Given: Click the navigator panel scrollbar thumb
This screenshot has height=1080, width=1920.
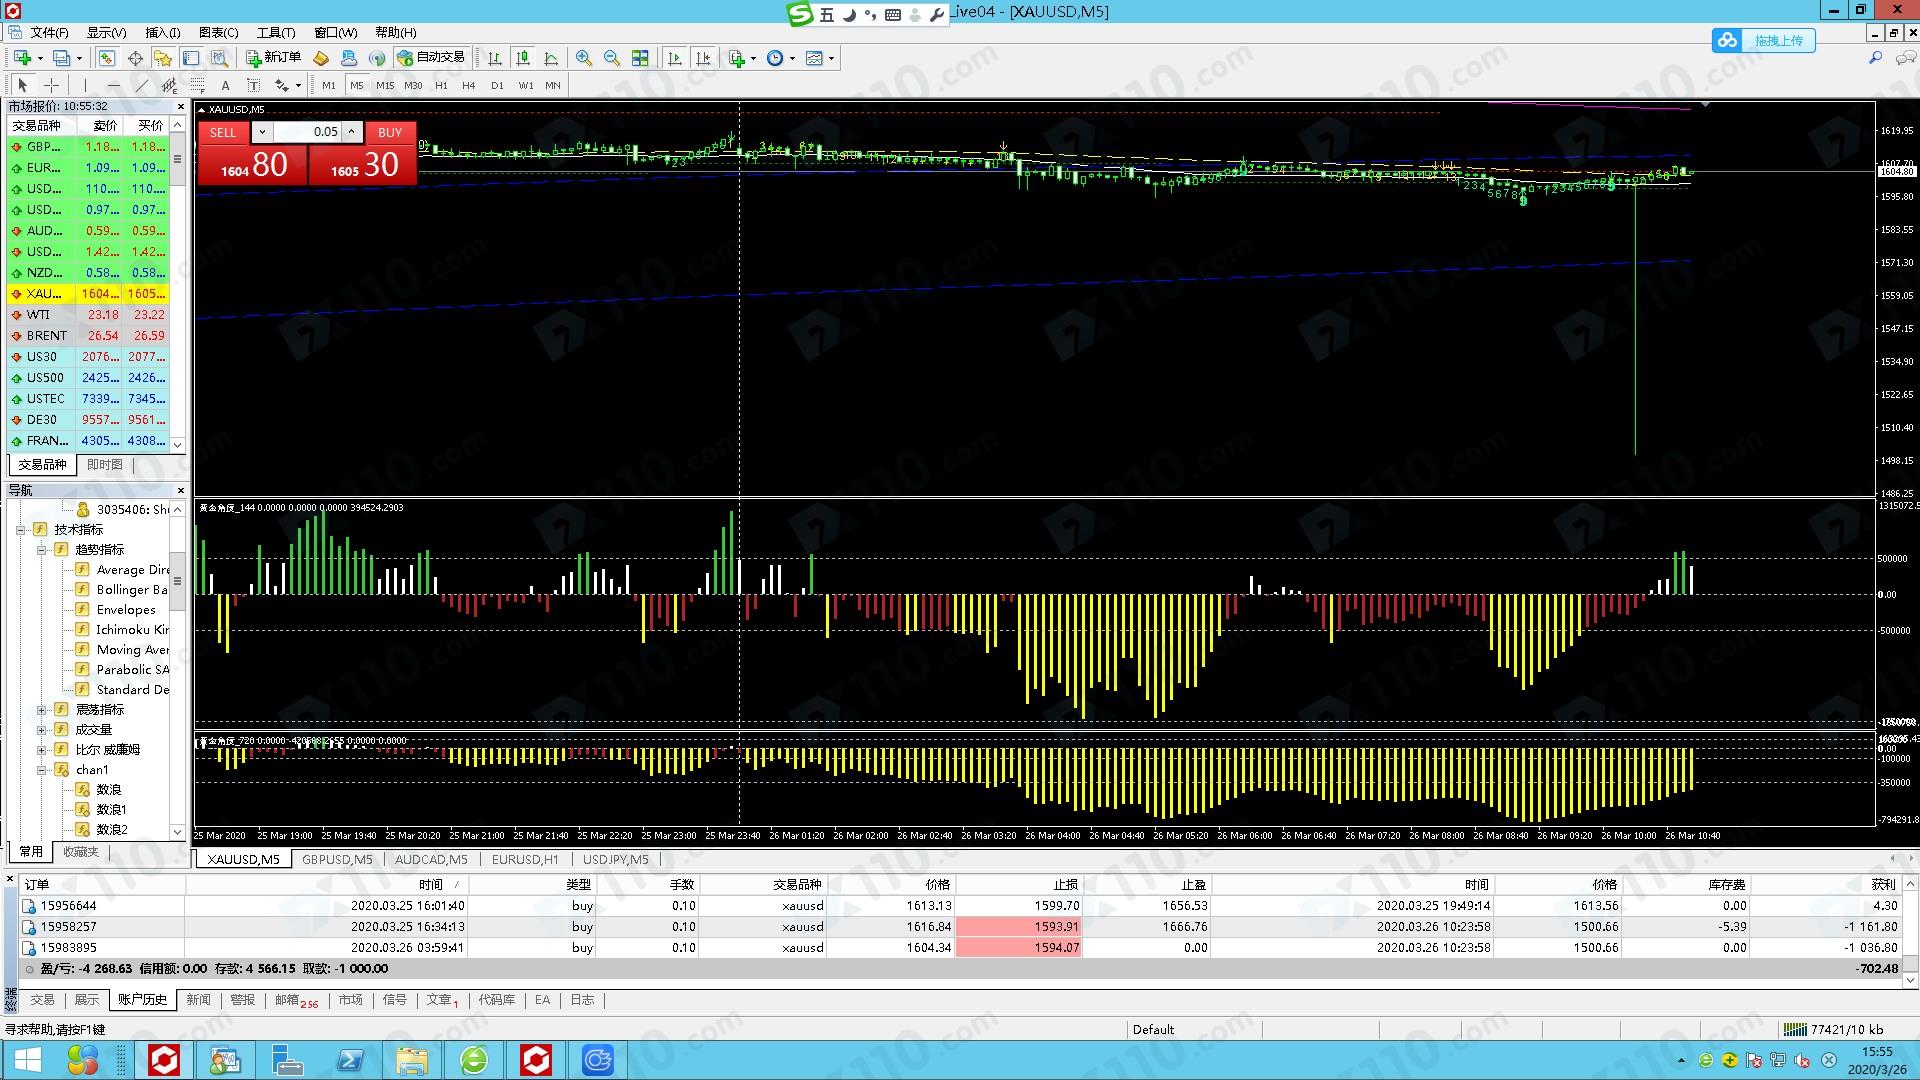Looking at the screenshot, I should 178,581.
